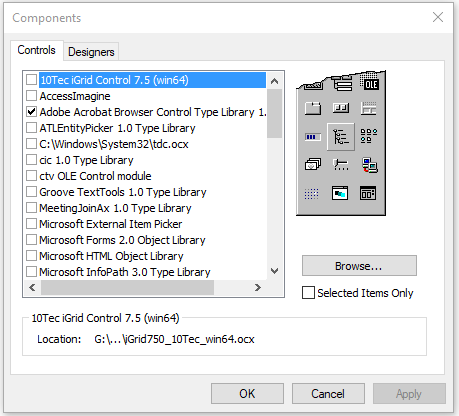Click the networked computers icon
This screenshot has height=416, width=459.
point(369,165)
